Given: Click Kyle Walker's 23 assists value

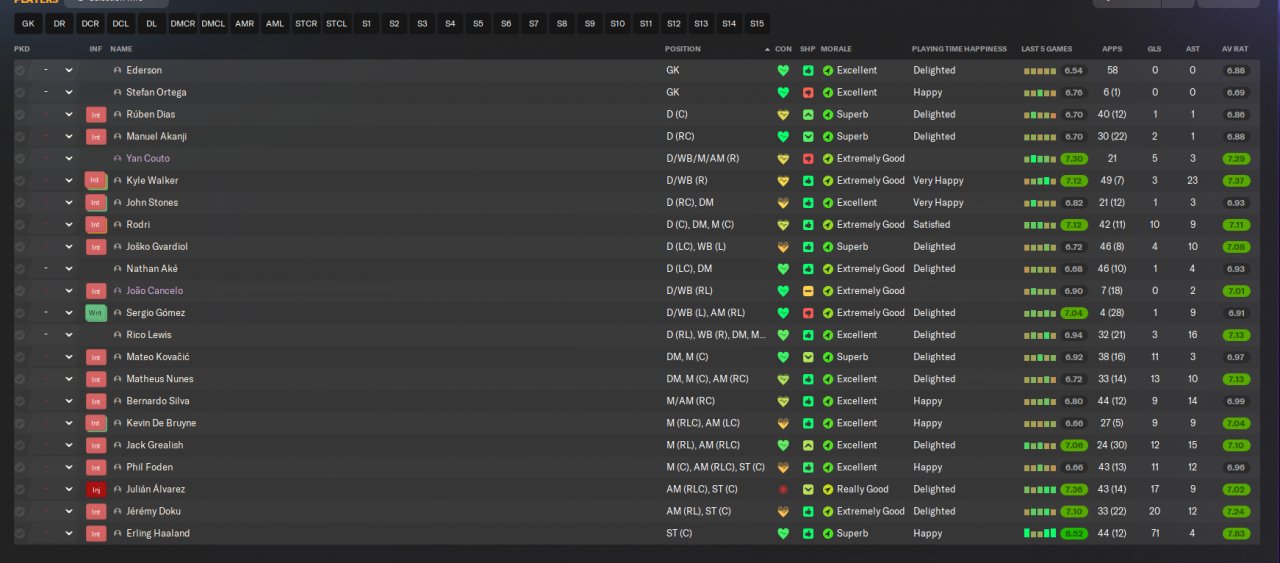Looking at the screenshot, I should pos(1192,181).
